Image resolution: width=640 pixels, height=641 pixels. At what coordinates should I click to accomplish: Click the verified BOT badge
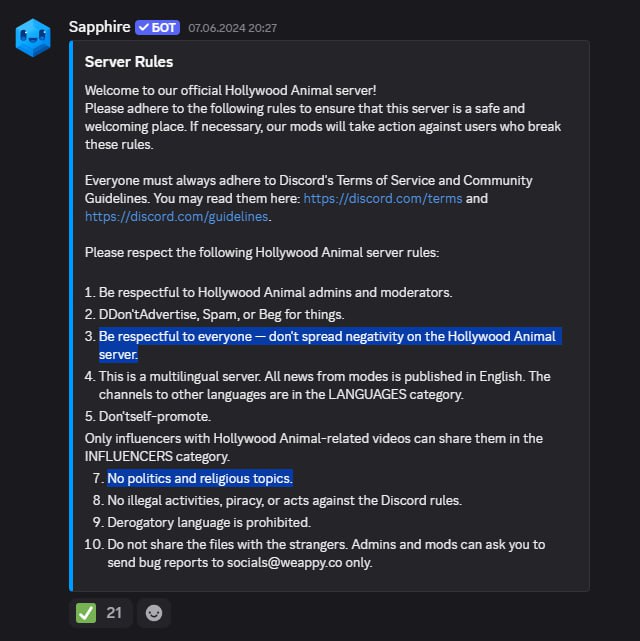[157, 27]
